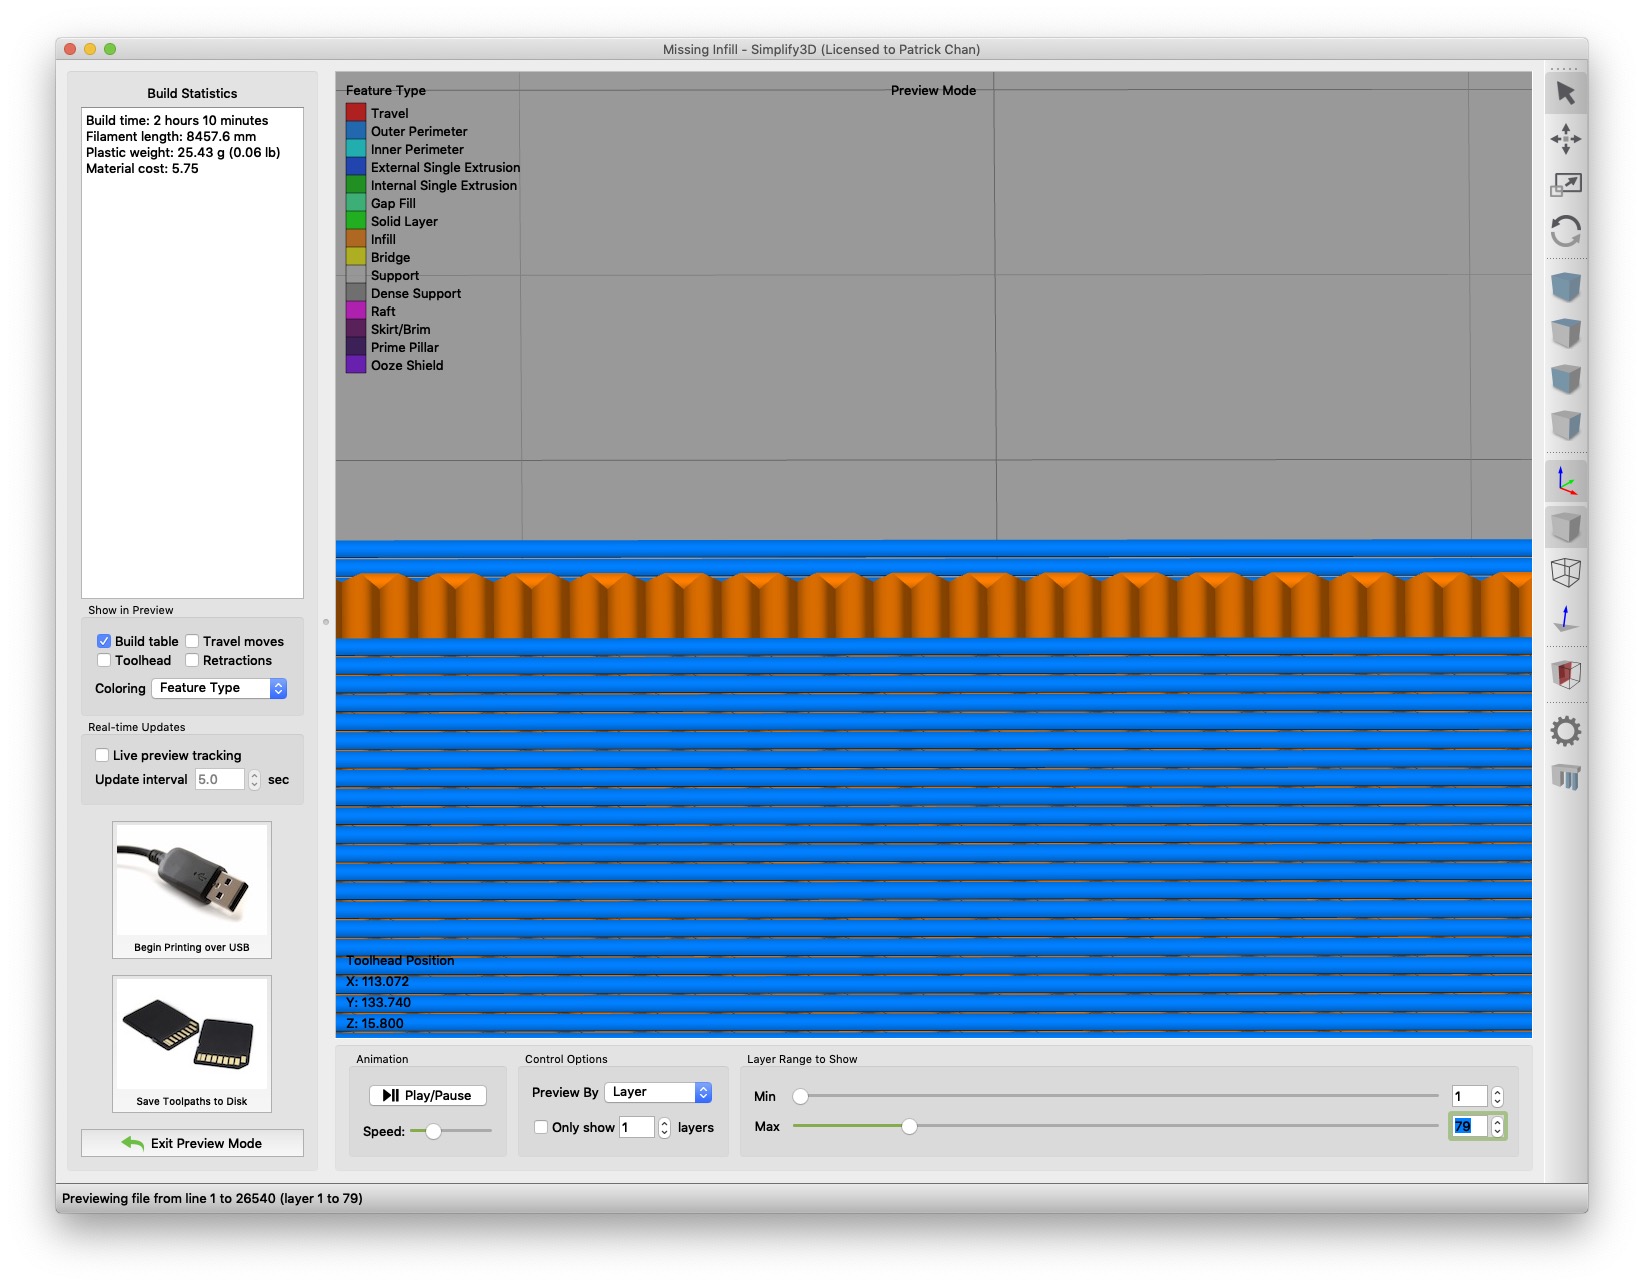Open process settings gear icon
Image resolution: width=1644 pixels, height=1287 pixels.
[x=1565, y=731]
